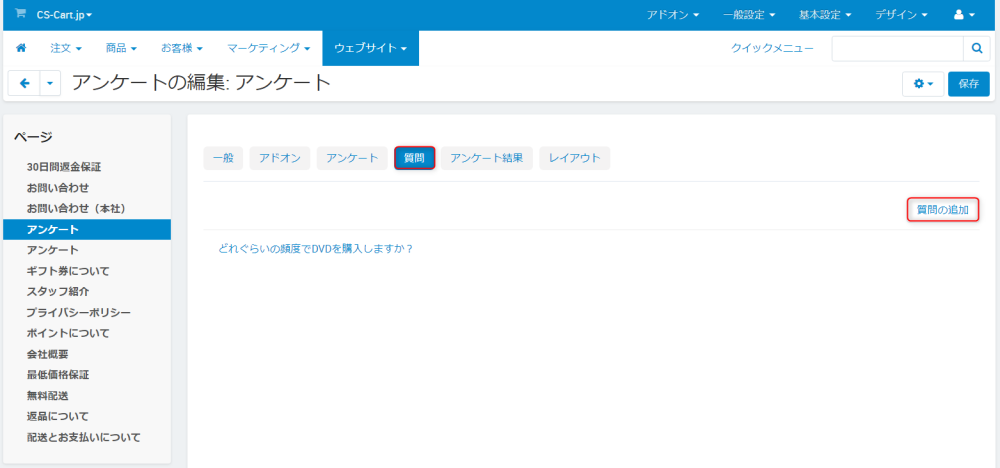Screen dimensions: 1000x468
Task: Switch to the レイアウト tab
Action: (x=575, y=158)
